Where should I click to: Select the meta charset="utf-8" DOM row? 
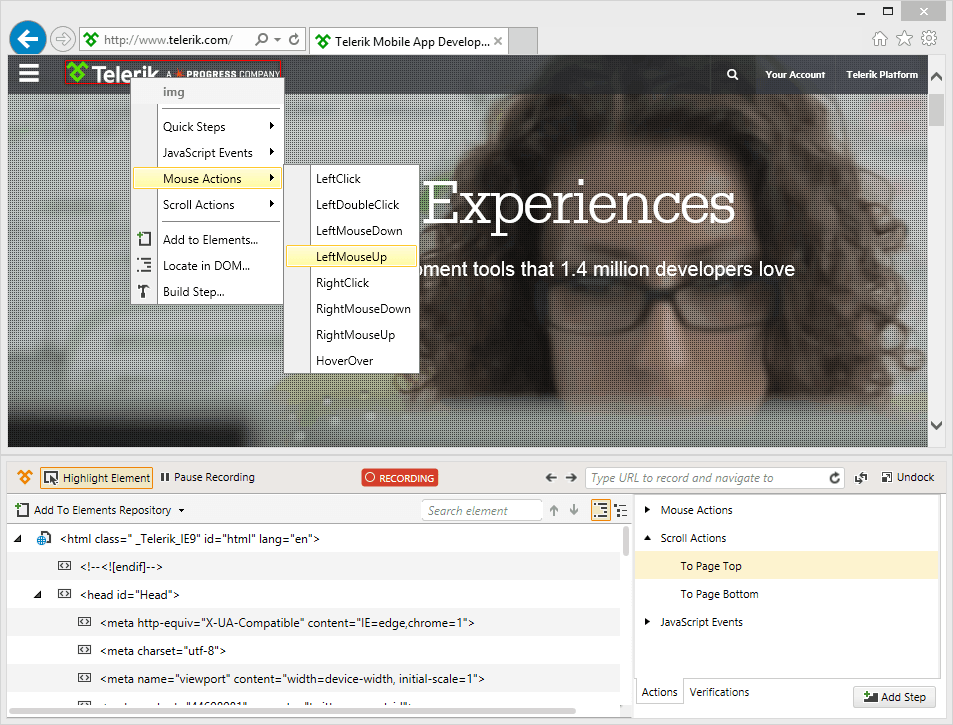[x=314, y=651]
